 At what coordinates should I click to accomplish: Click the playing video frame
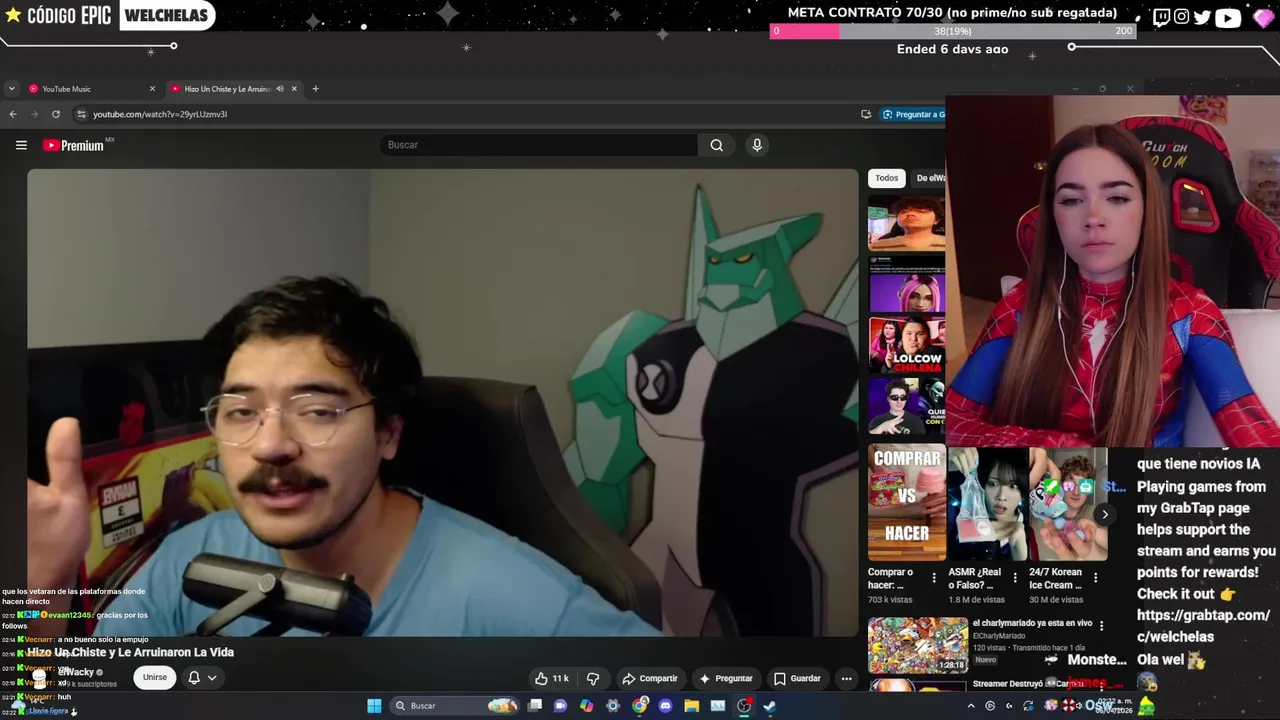pyautogui.click(x=443, y=402)
